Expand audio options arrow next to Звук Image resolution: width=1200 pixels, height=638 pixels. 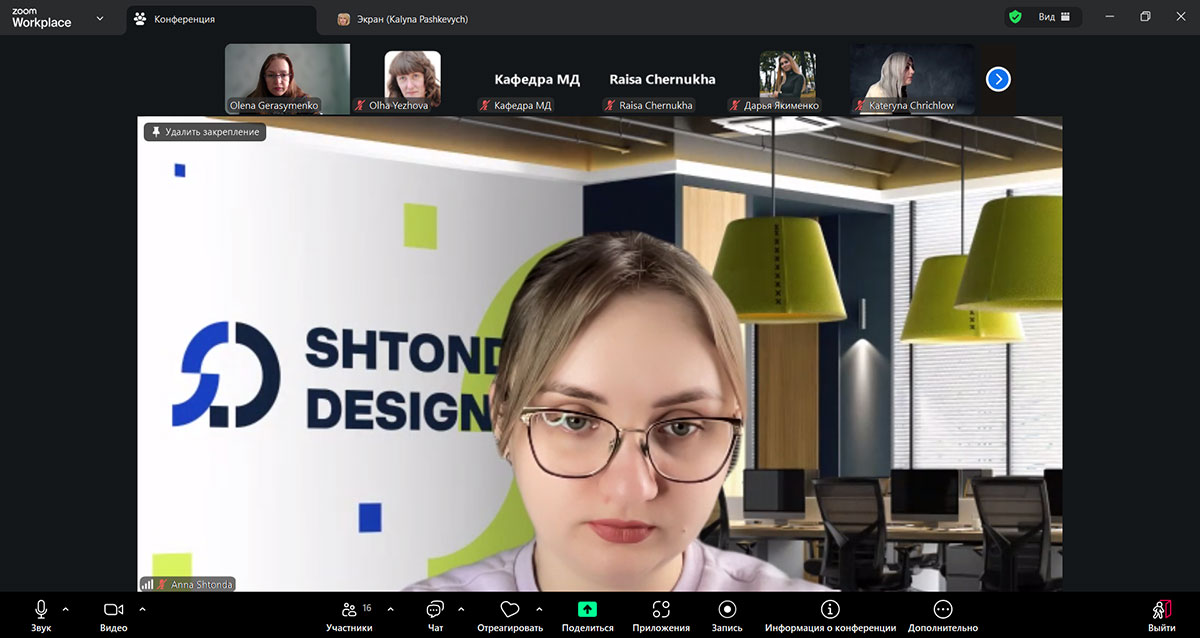pos(66,608)
